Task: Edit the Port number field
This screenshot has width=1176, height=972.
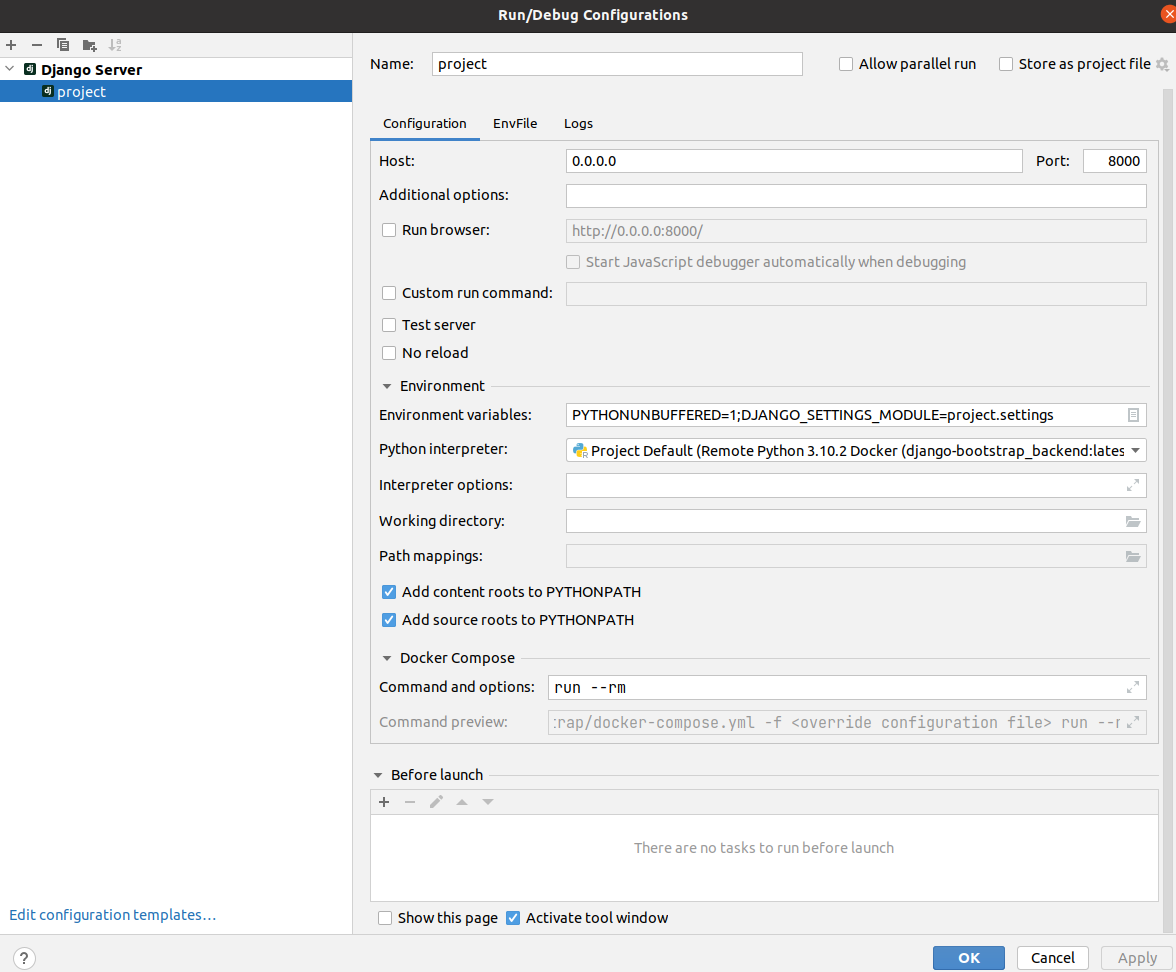Action: point(1114,161)
